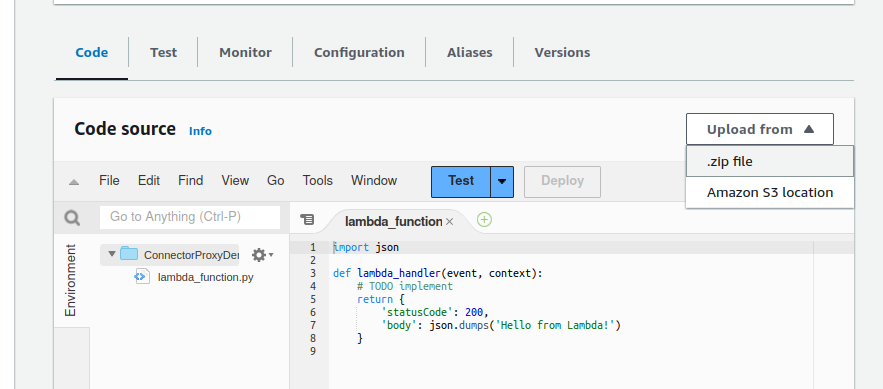Click the Info link beside Code source

coord(200,131)
